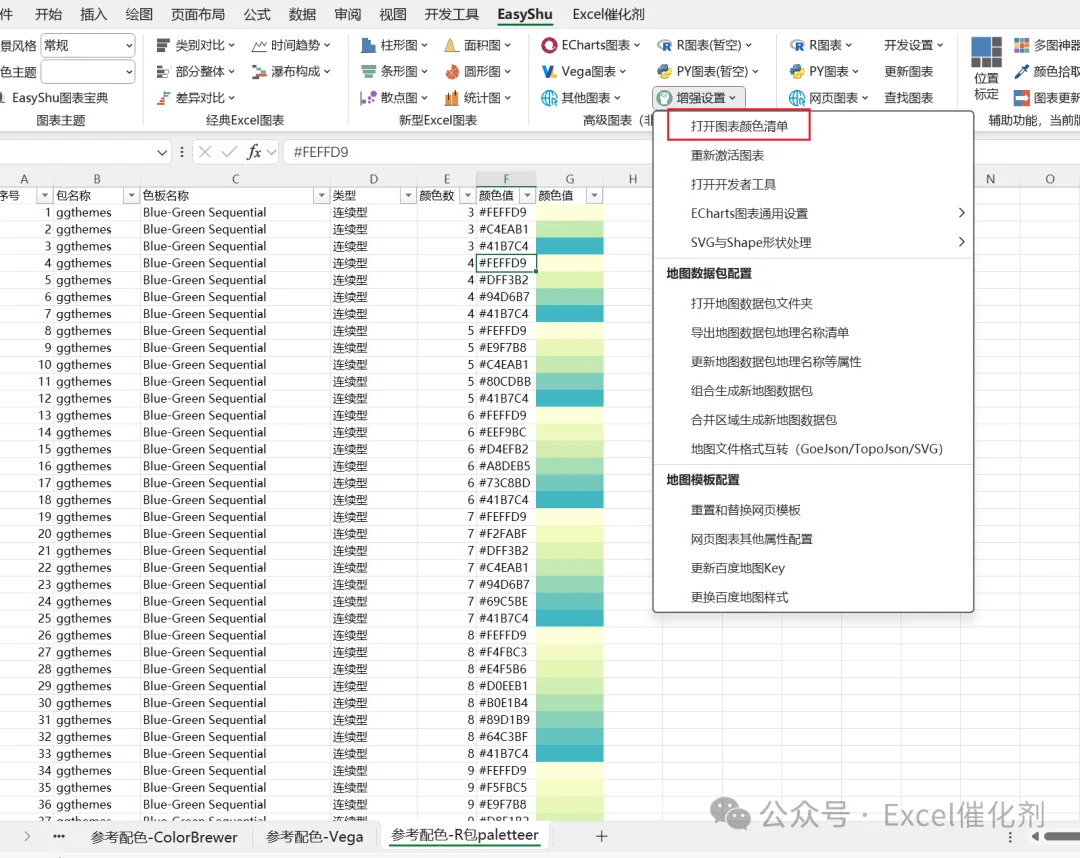Select 打开图表颜色清单 from the menu
Viewport: 1080px width, 858px height.
click(739, 126)
